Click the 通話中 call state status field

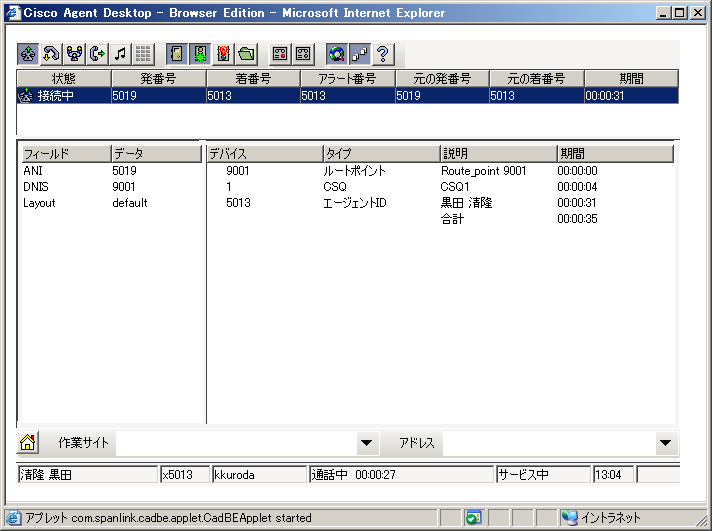click(x=401, y=475)
